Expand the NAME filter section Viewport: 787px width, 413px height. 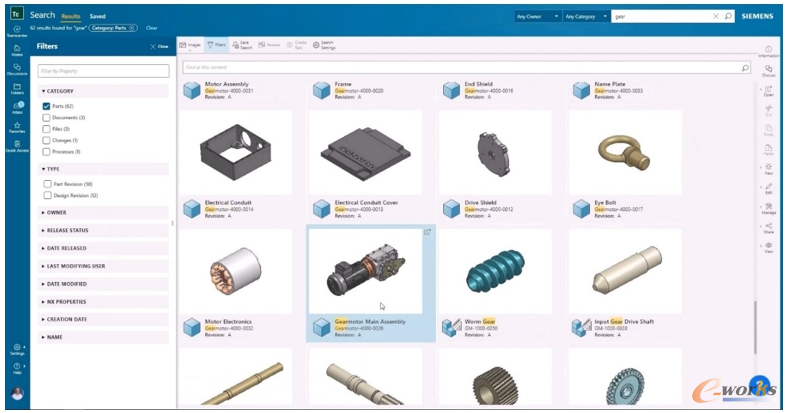[103, 337]
